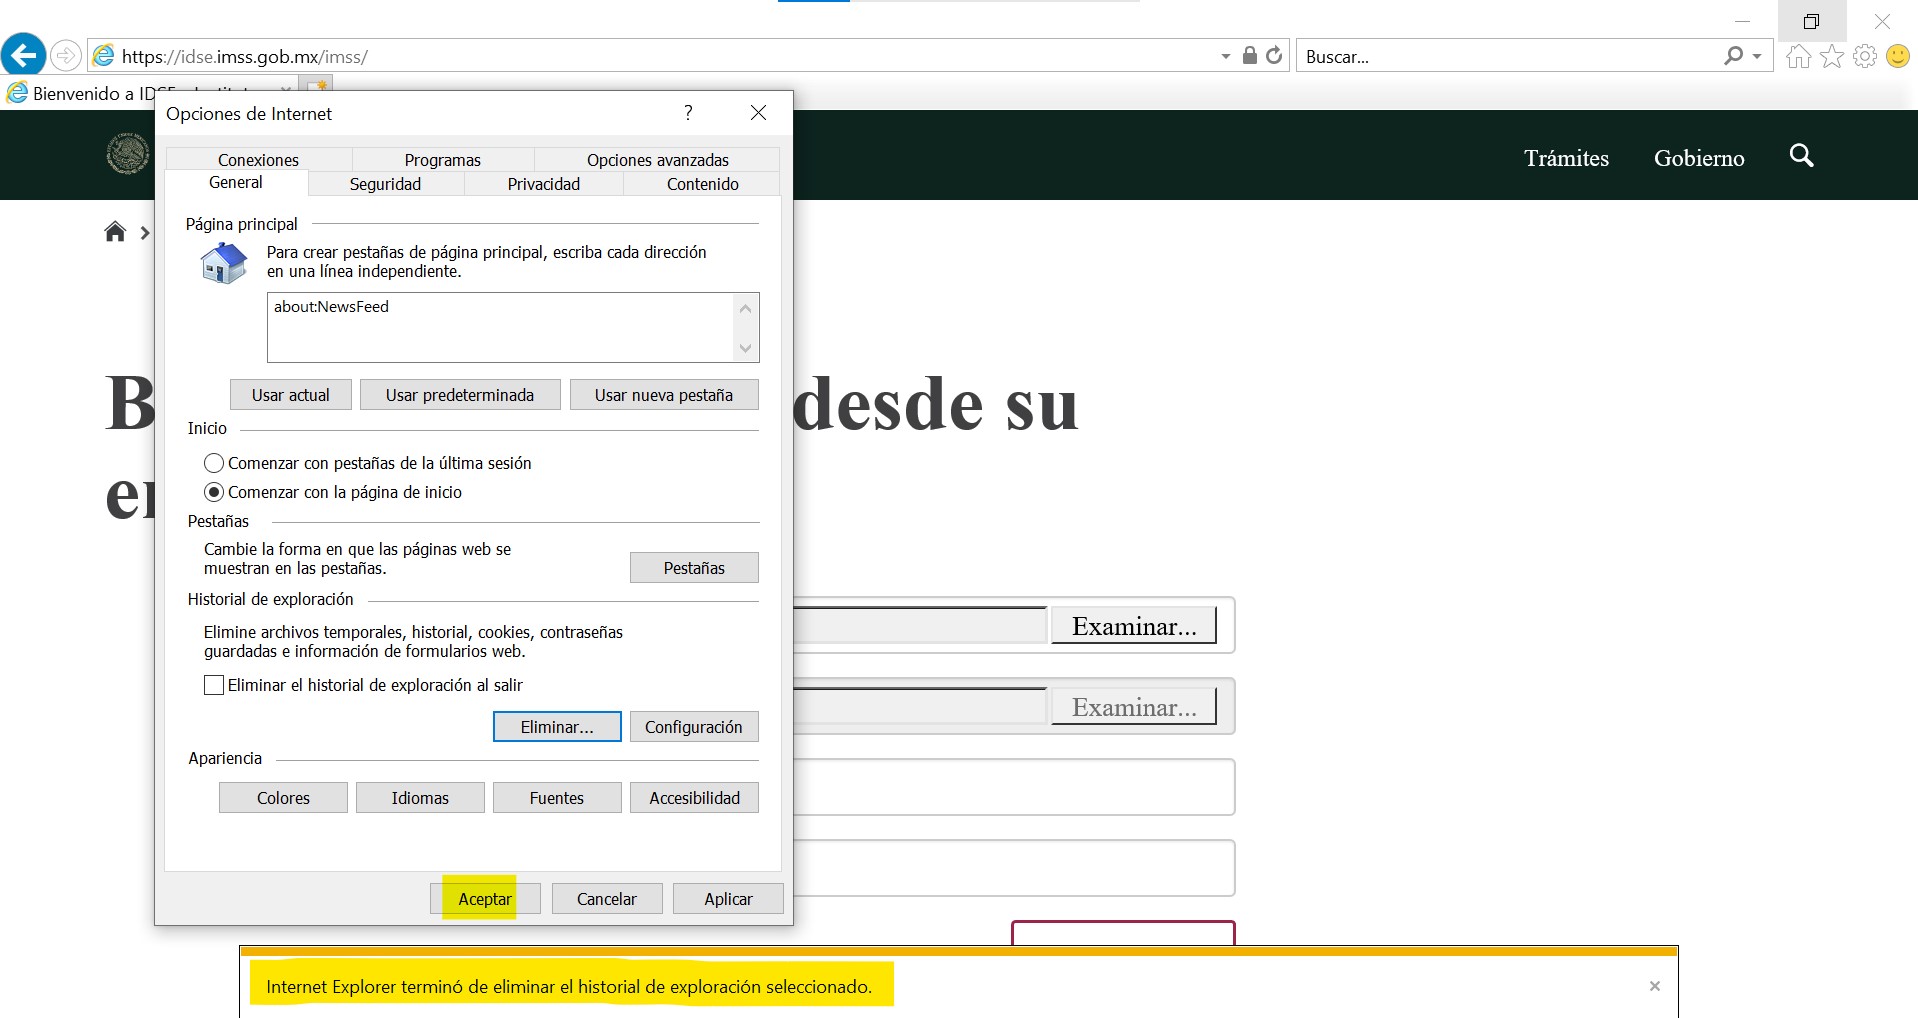Screen dimensions: 1918x1018
Task: Click the browser forward arrow button
Action: tap(66, 55)
